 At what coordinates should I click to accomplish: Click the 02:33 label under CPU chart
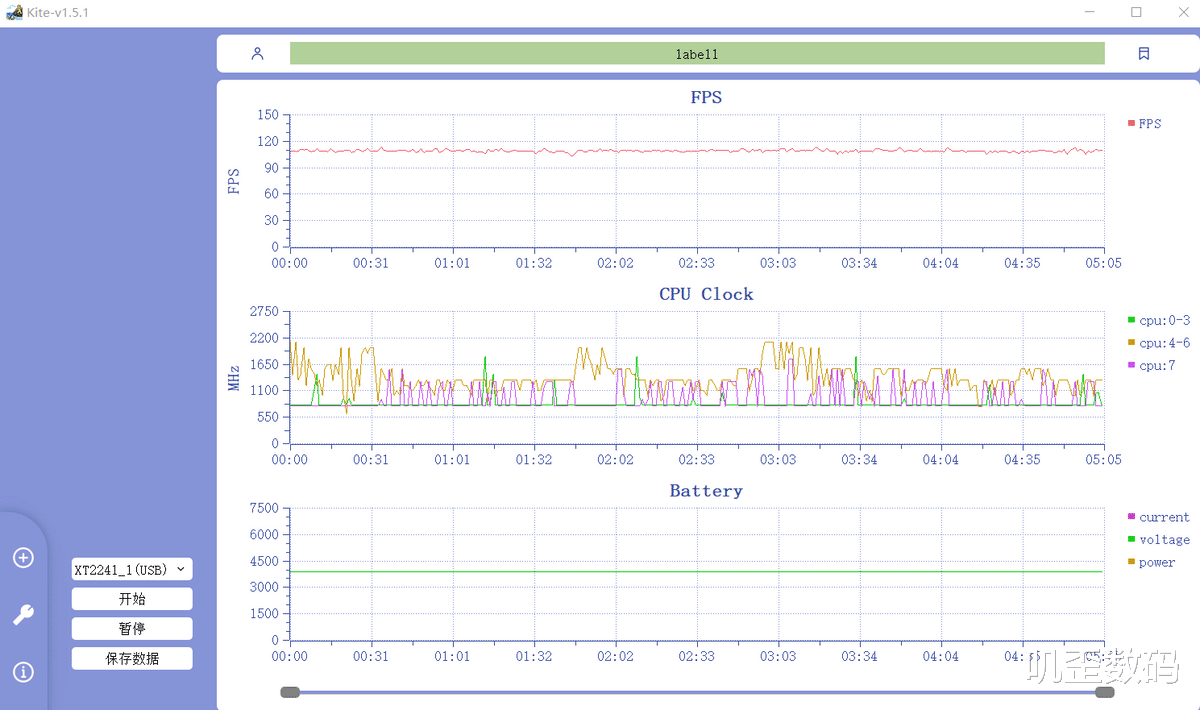697,460
